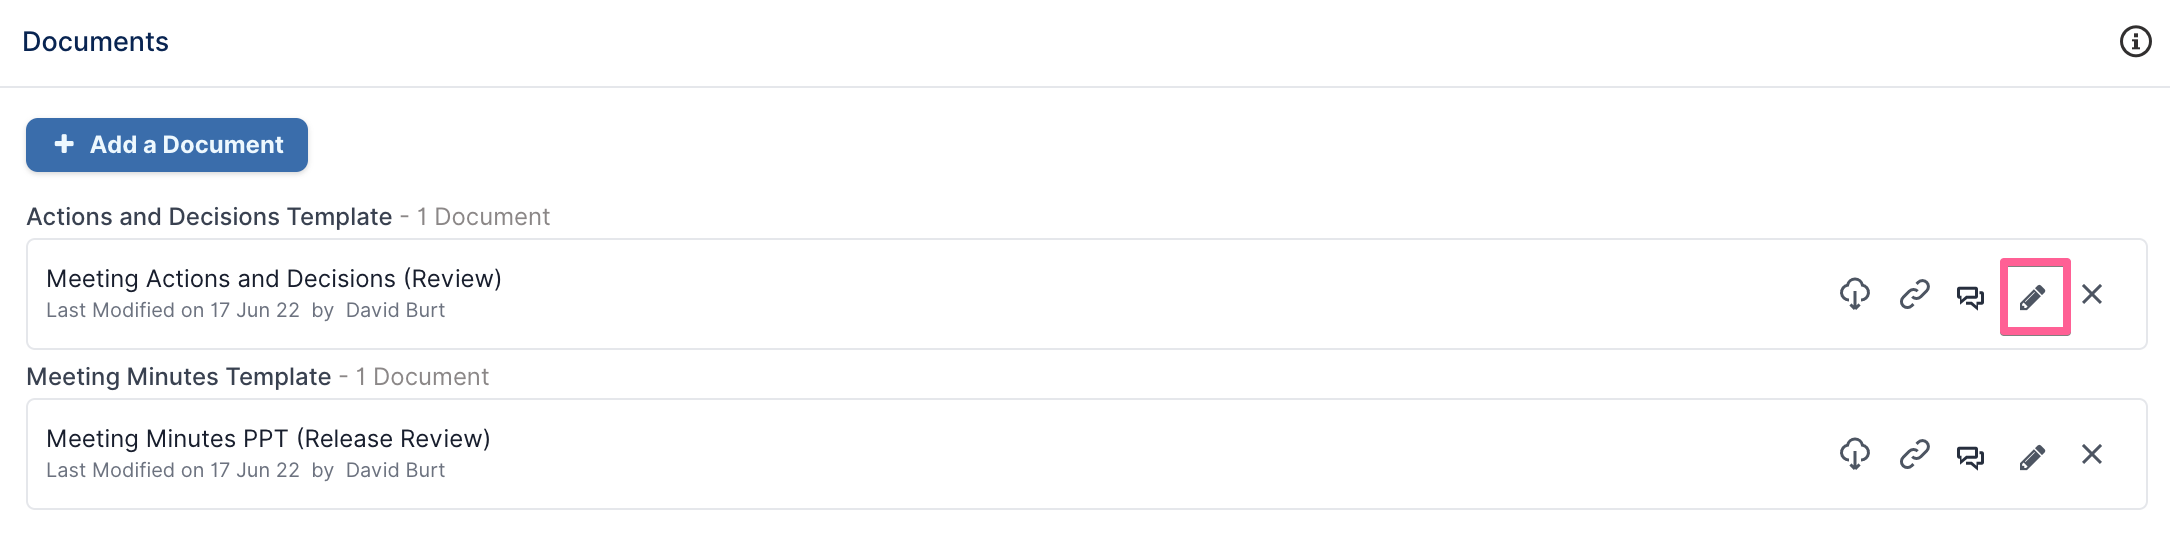Screen dimensions: 2170x550
Task: Edit Meeting Minutes PPT with pencil icon
Action: (x=2032, y=457)
